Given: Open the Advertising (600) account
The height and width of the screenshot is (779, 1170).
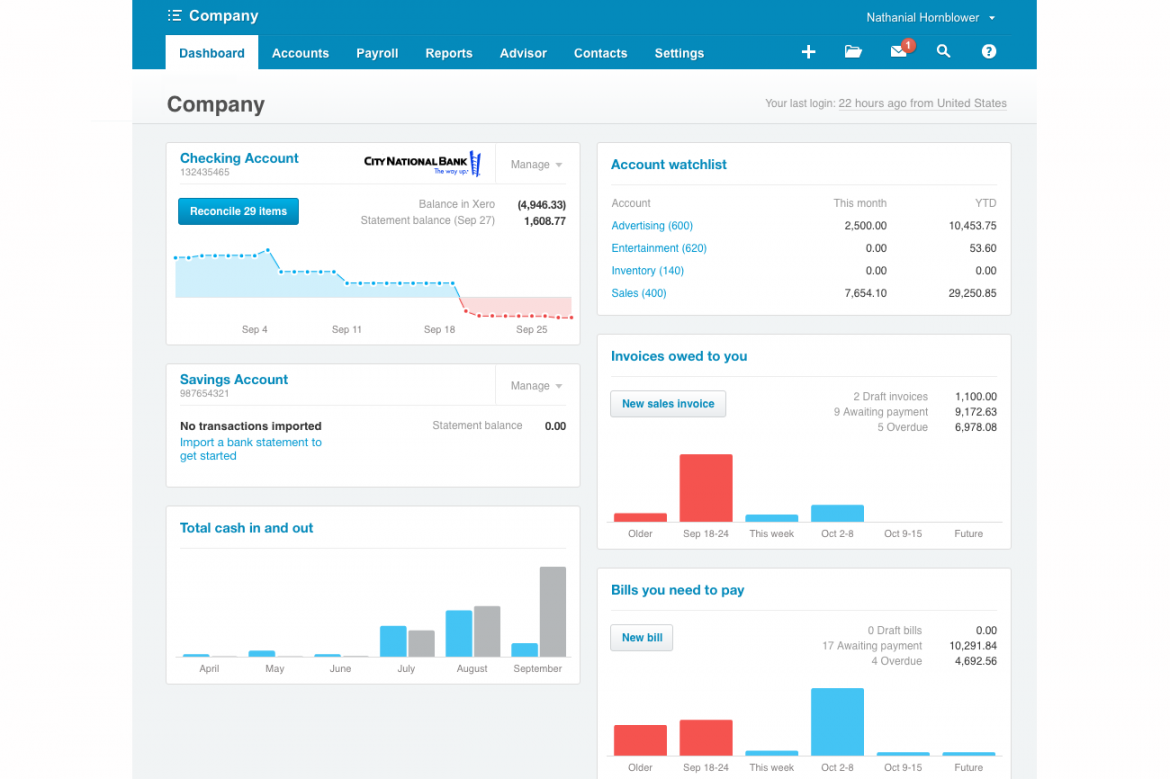Looking at the screenshot, I should [652, 225].
